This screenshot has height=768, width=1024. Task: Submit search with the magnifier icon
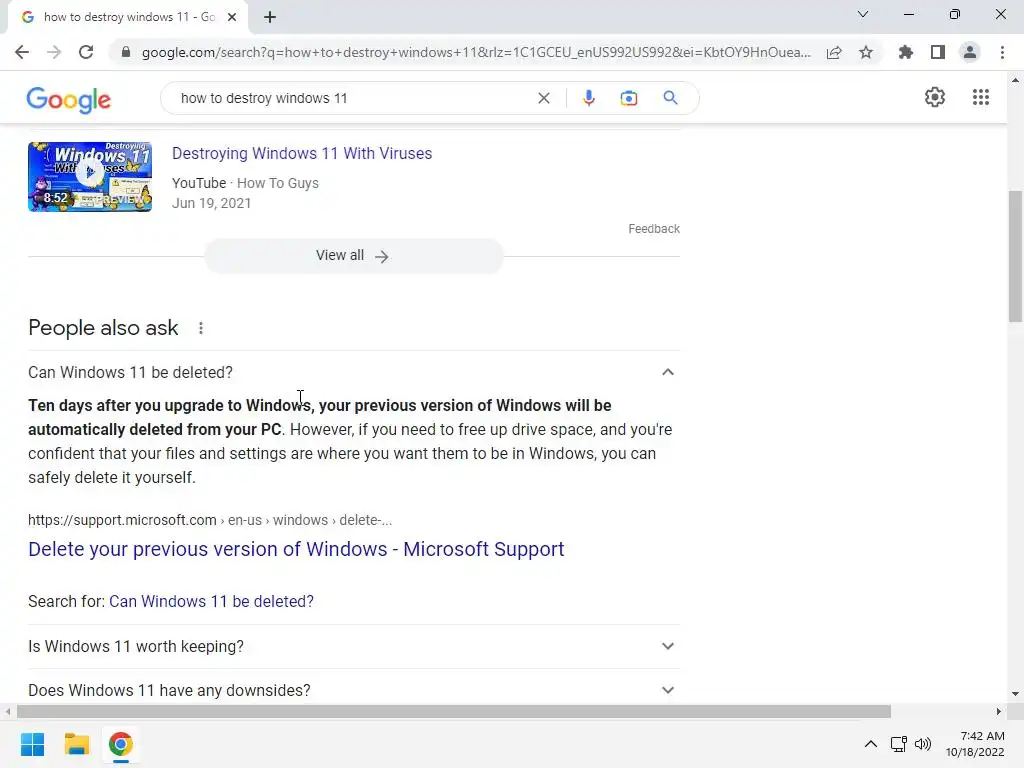pos(670,98)
